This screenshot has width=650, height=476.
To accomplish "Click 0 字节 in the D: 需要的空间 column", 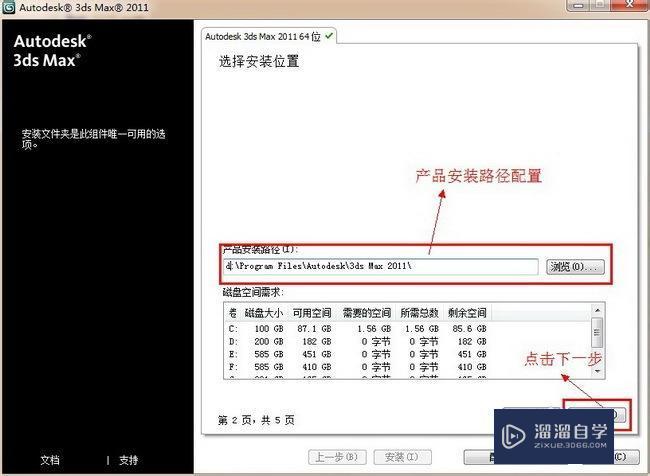I will coord(376,342).
